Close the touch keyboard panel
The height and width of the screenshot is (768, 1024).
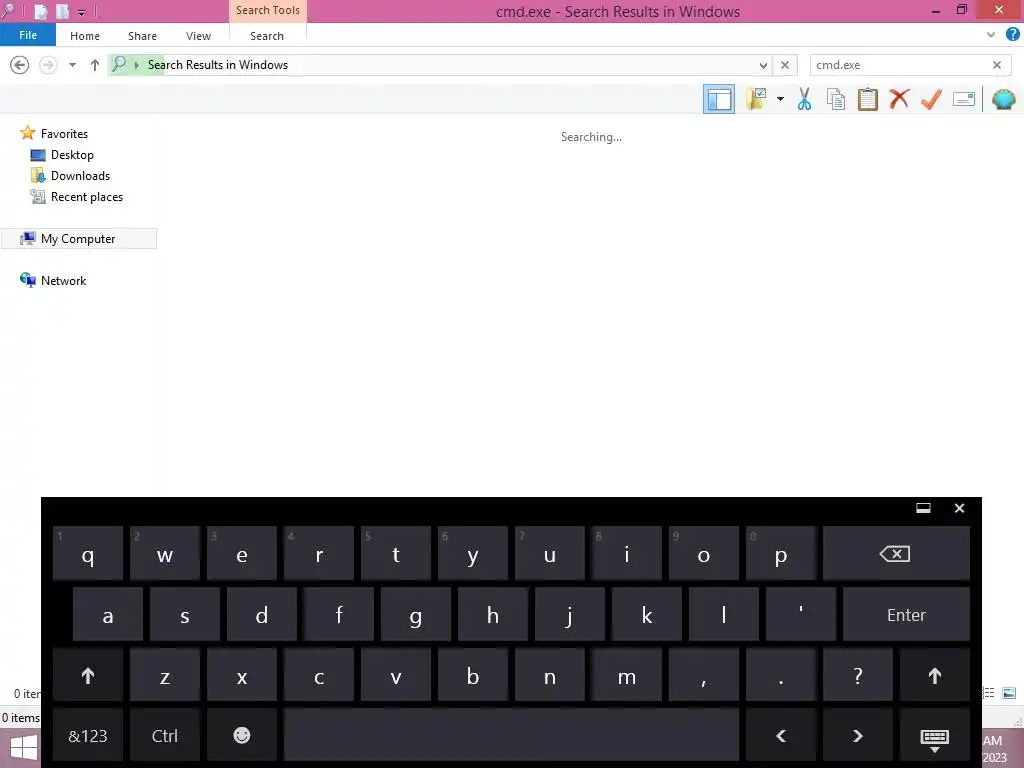(x=959, y=508)
